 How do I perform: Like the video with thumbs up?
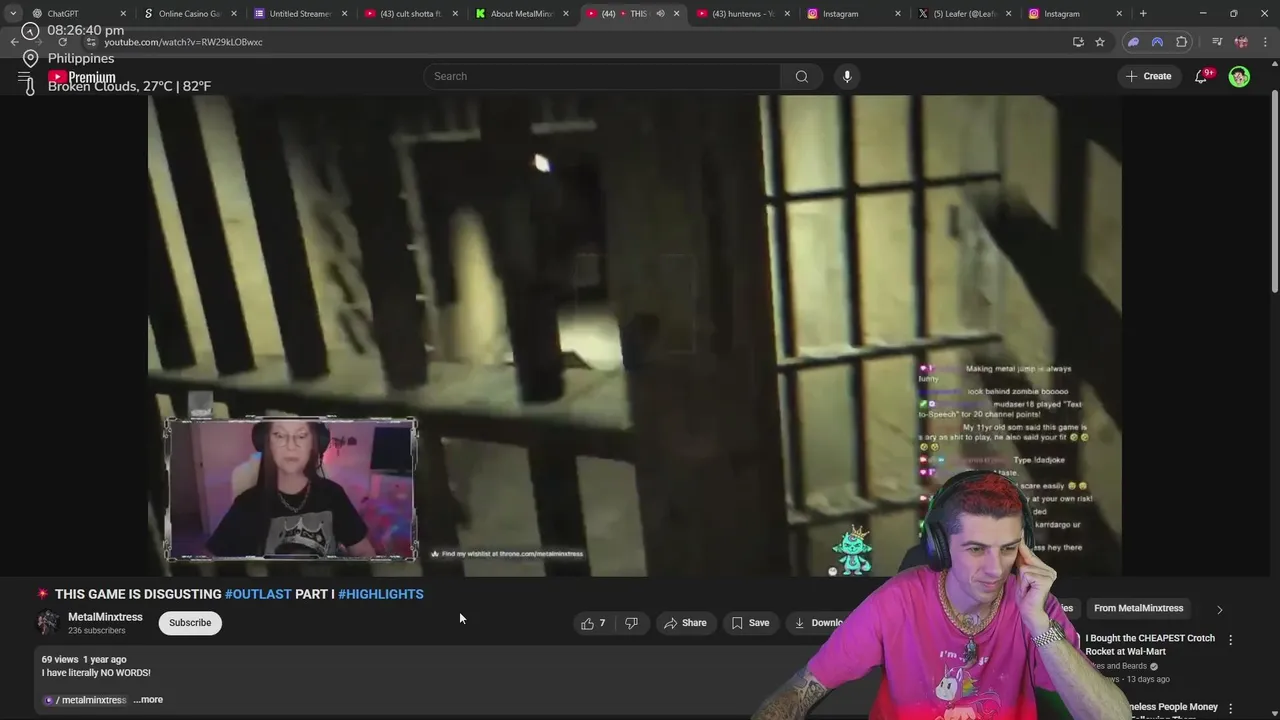(x=593, y=623)
